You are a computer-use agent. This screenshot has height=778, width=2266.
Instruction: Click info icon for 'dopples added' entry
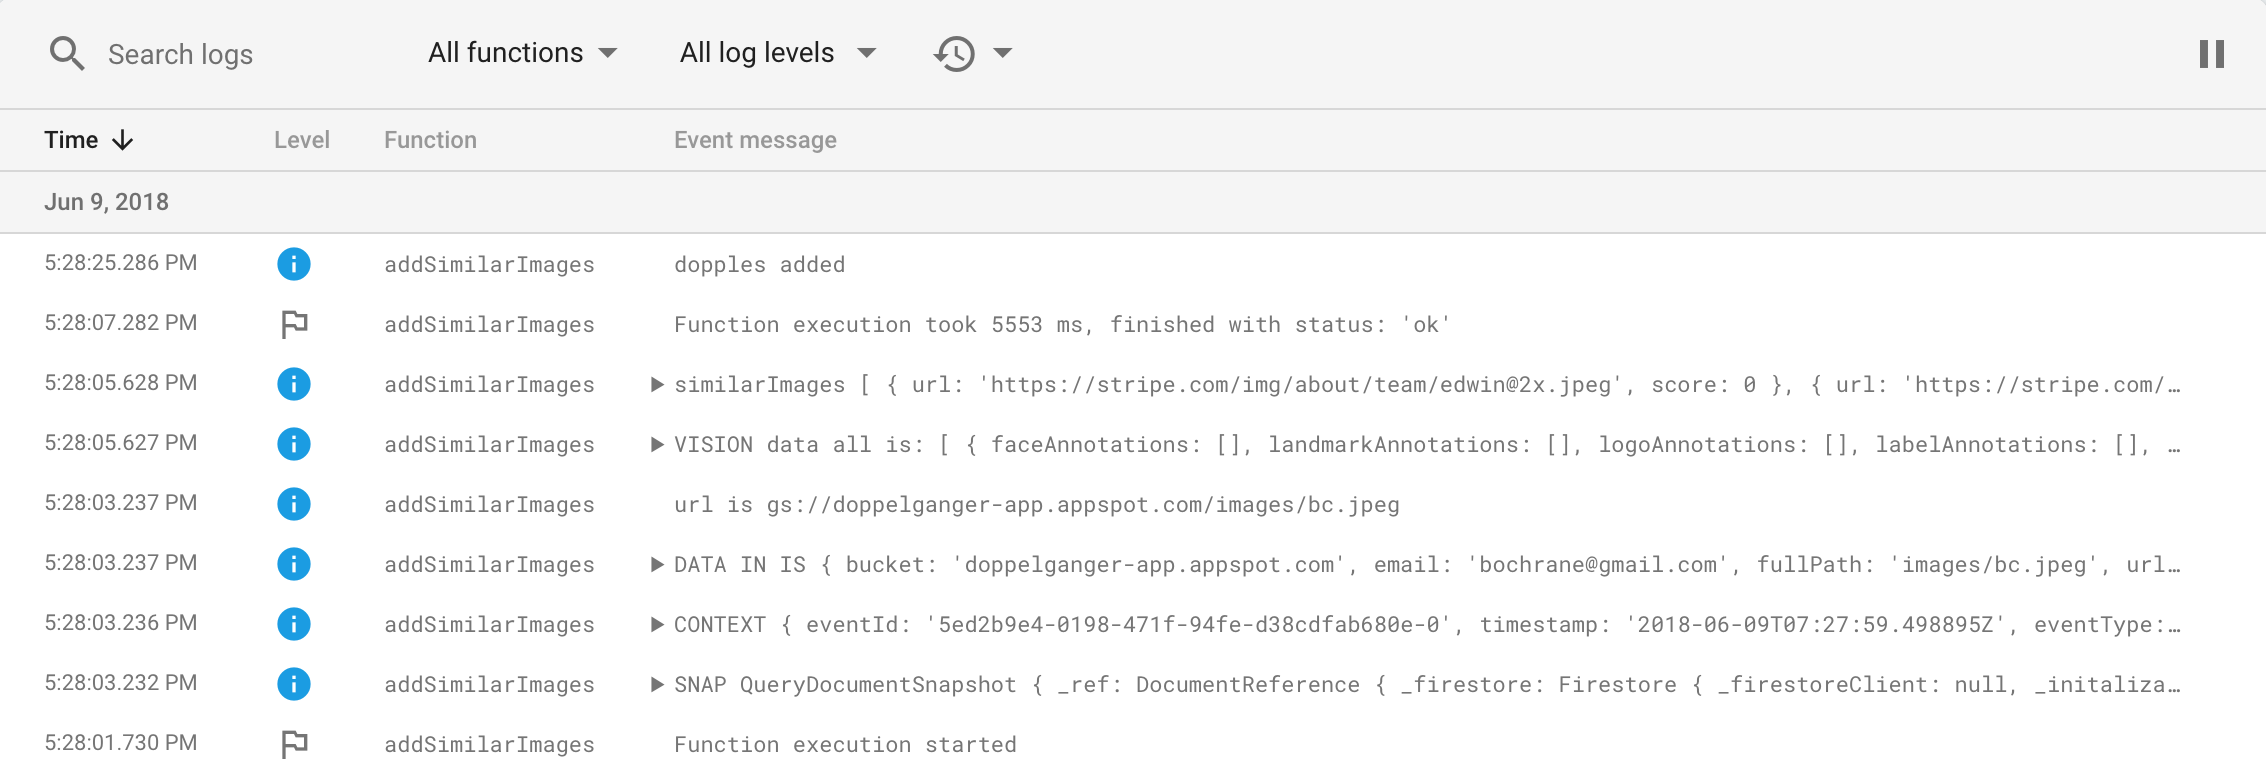click(x=294, y=264)
